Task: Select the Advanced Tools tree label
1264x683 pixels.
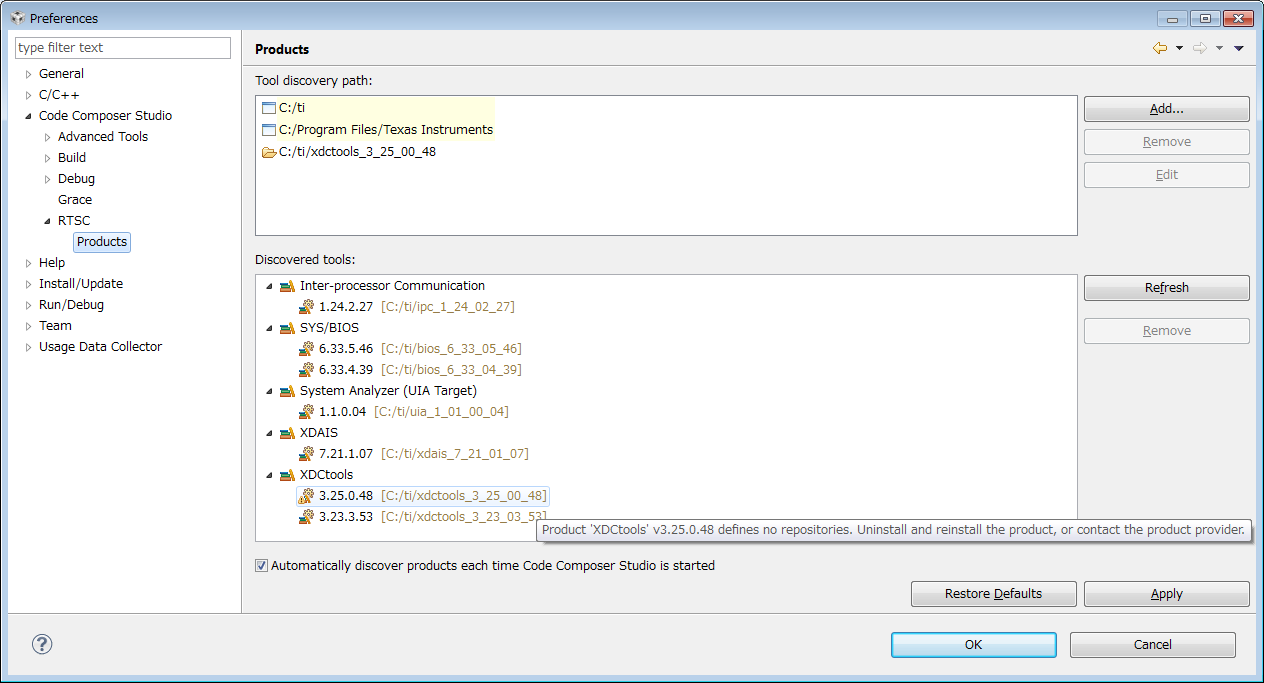Action: (x=103, y=137)
